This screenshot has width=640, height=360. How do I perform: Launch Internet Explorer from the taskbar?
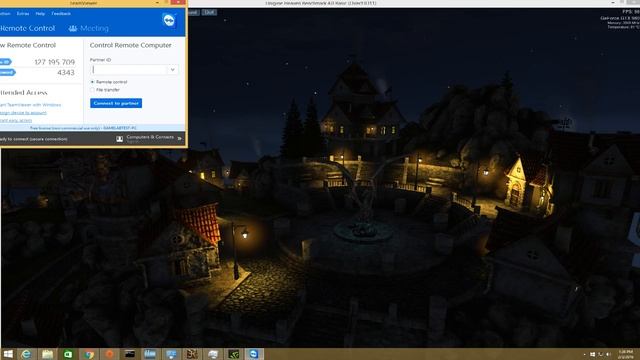point(26,354)
